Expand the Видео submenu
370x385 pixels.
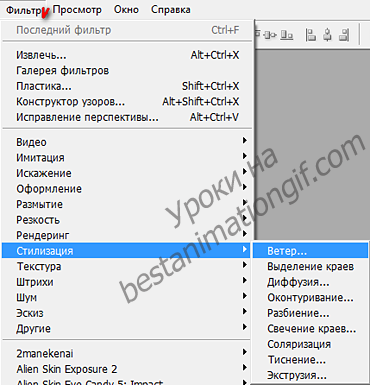click(x=127, y=142)
